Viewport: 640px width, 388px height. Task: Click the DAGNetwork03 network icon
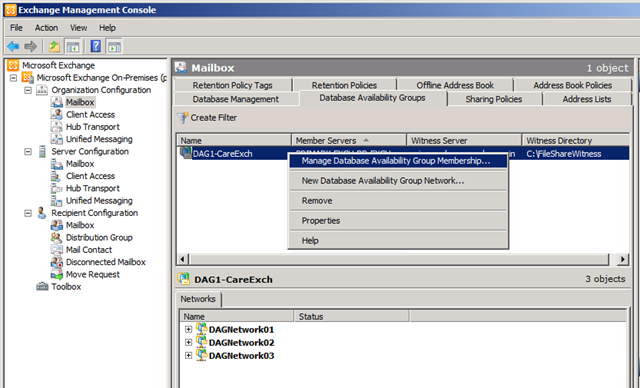pos(201,355)
